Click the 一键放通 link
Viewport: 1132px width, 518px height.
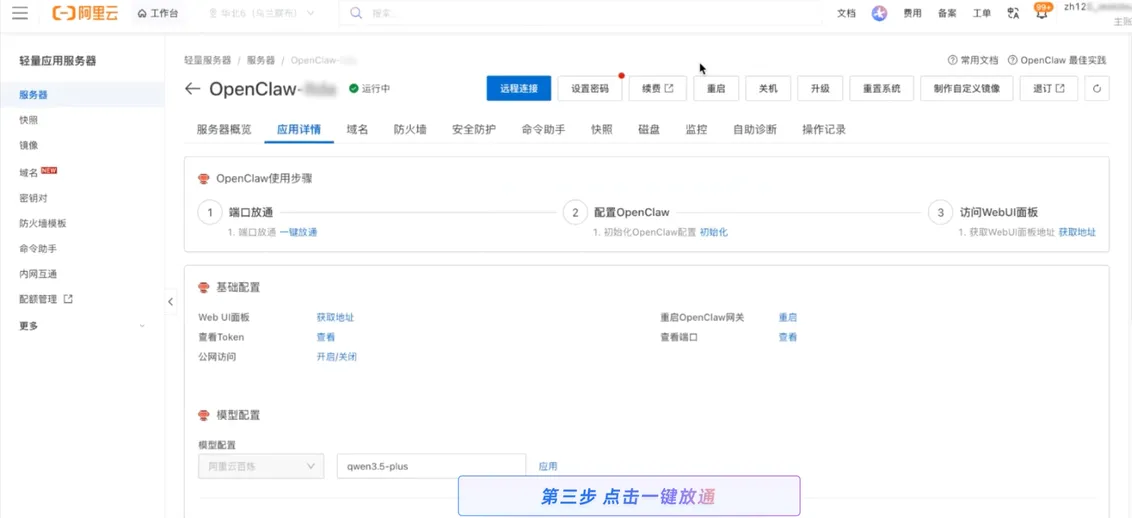tap(298, 232)
